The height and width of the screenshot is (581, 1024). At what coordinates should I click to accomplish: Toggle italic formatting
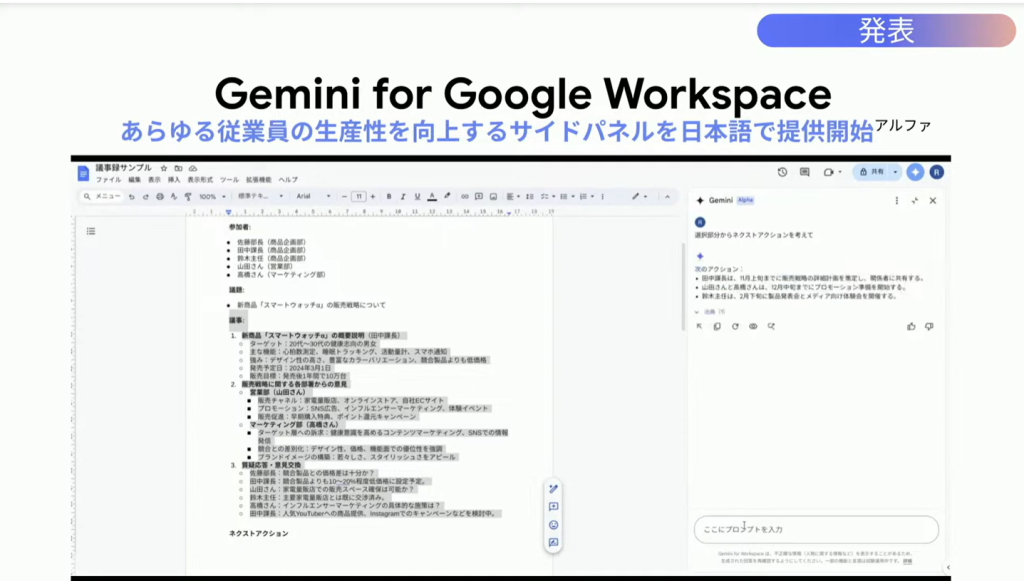(403, 196)
